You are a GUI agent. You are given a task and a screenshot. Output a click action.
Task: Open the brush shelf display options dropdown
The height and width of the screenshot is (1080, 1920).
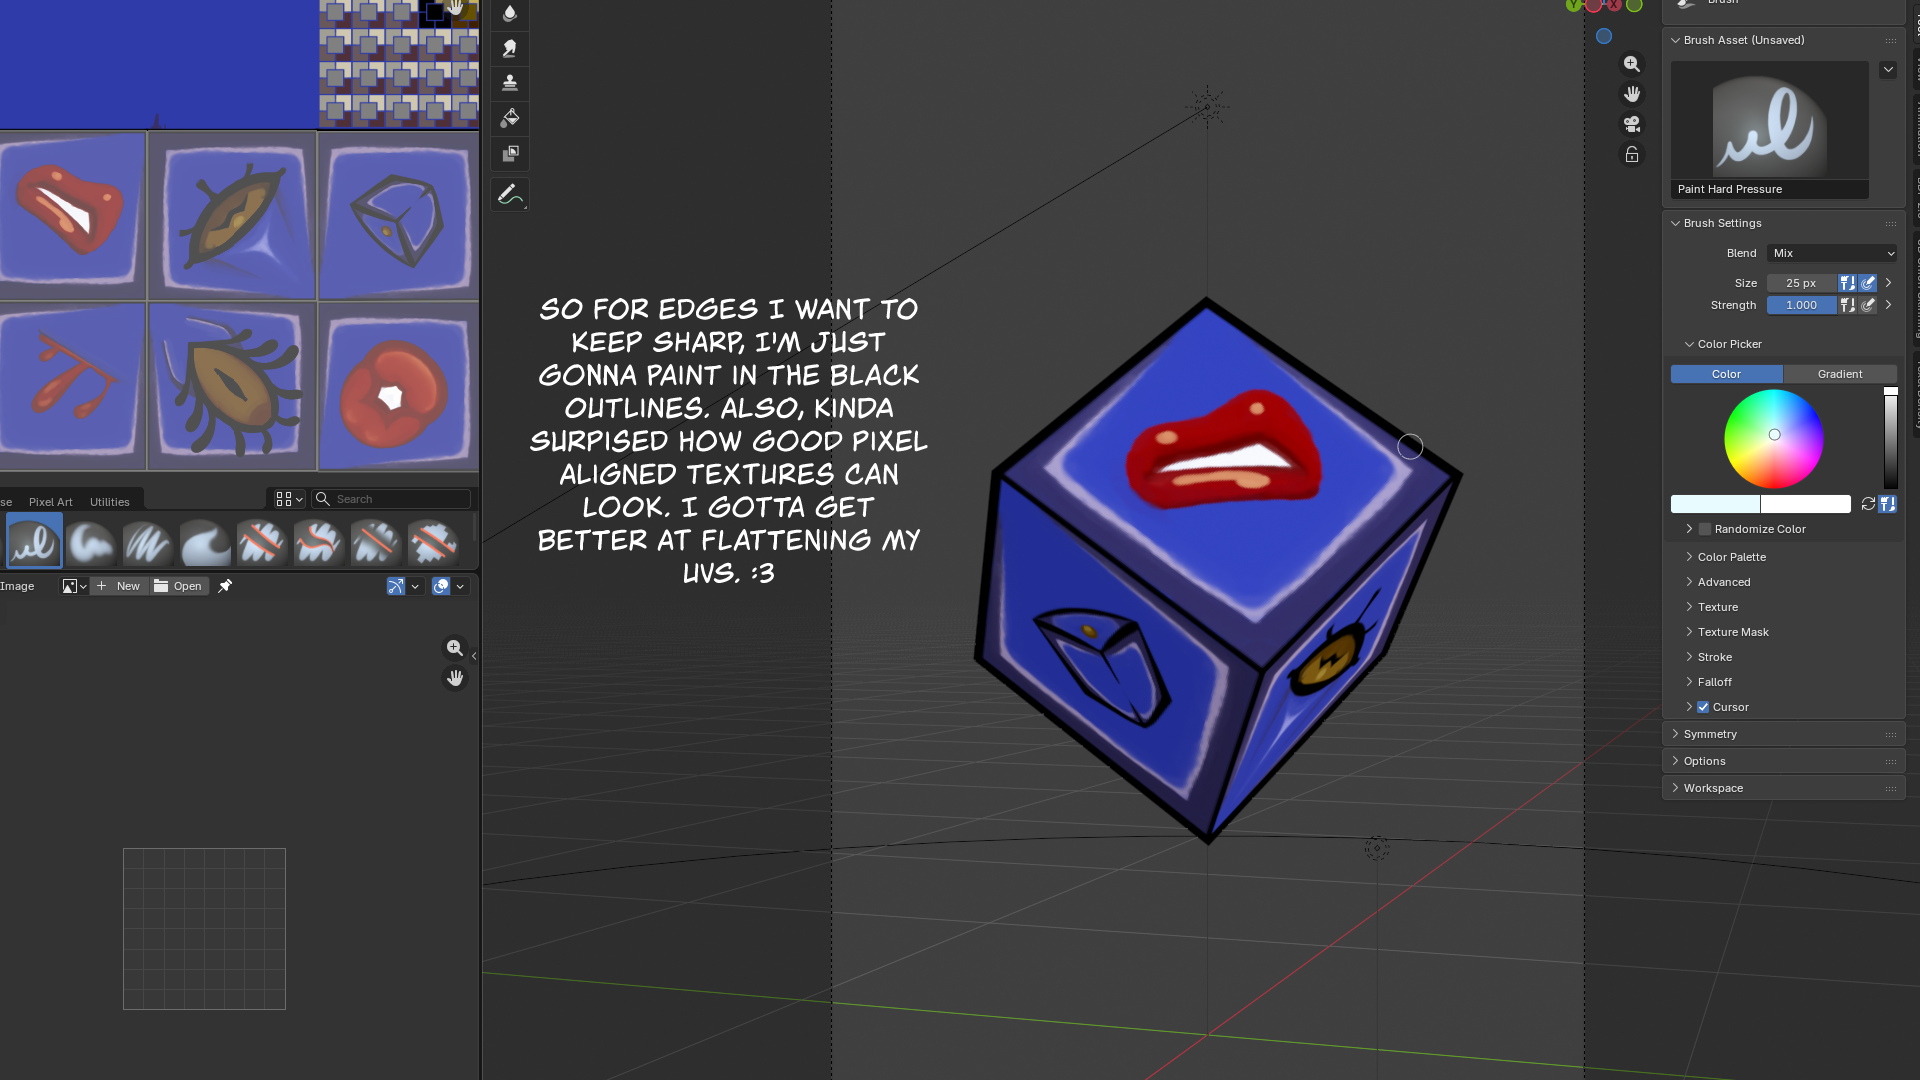tap(289, 499)
